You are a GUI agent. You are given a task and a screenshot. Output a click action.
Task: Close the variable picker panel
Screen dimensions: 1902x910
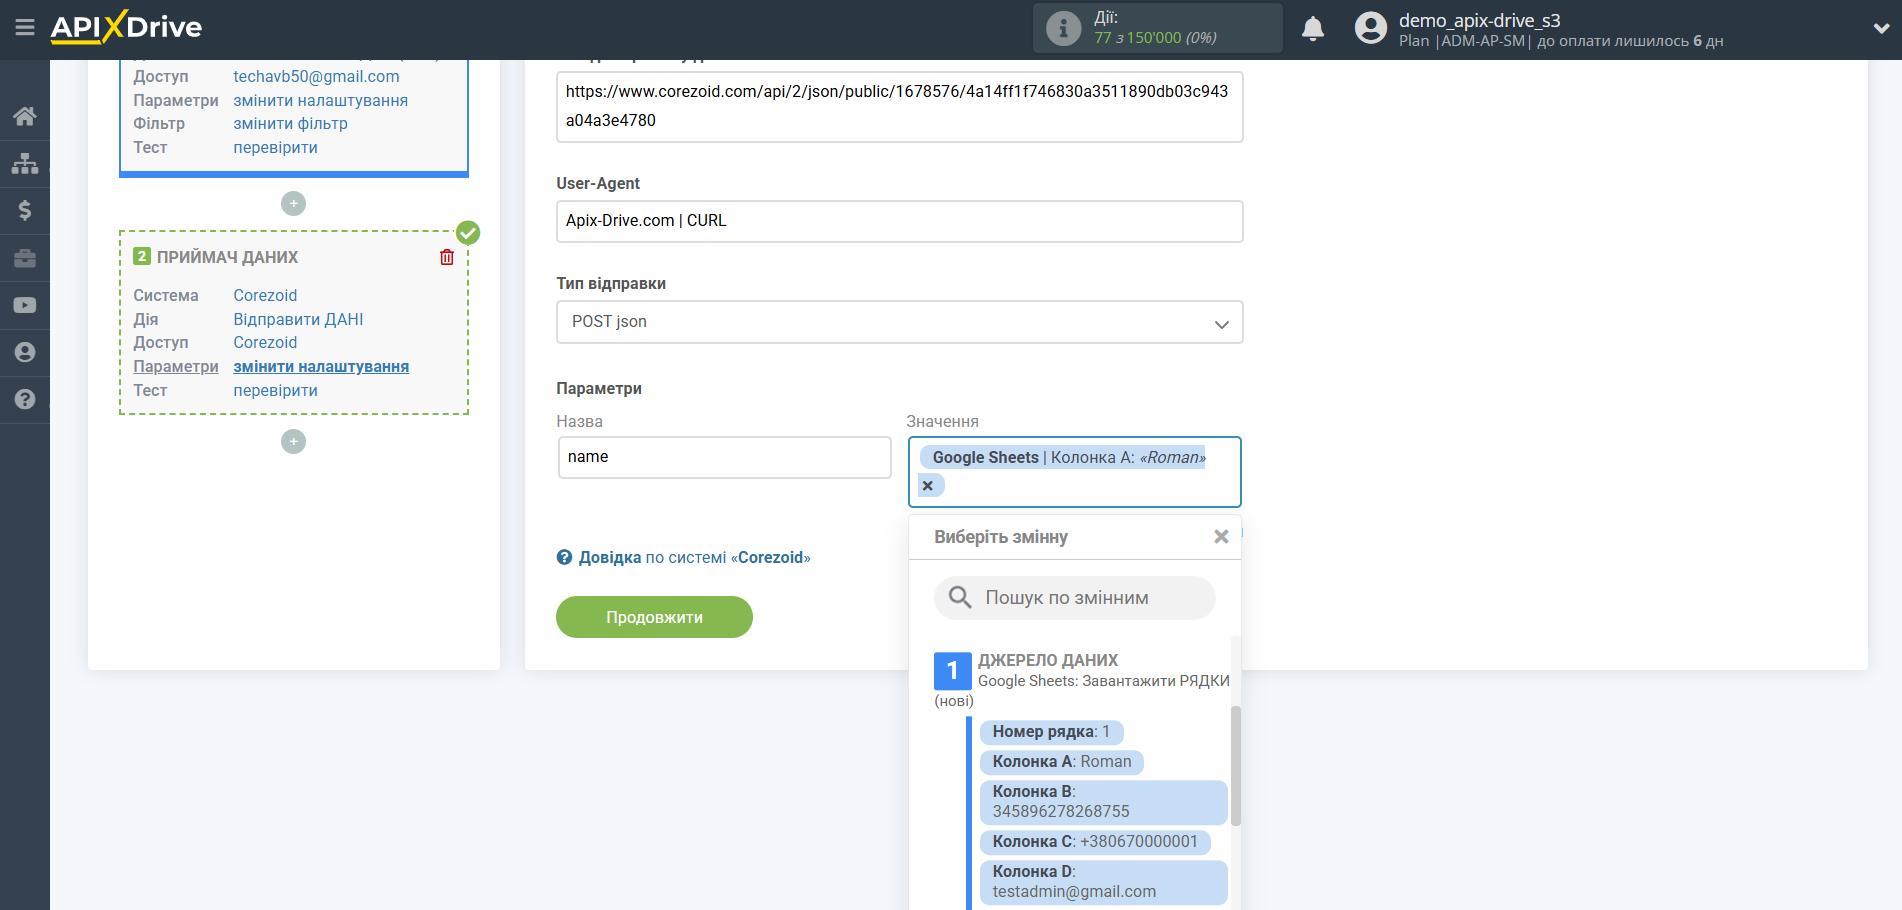click(x=1221, y=537)
